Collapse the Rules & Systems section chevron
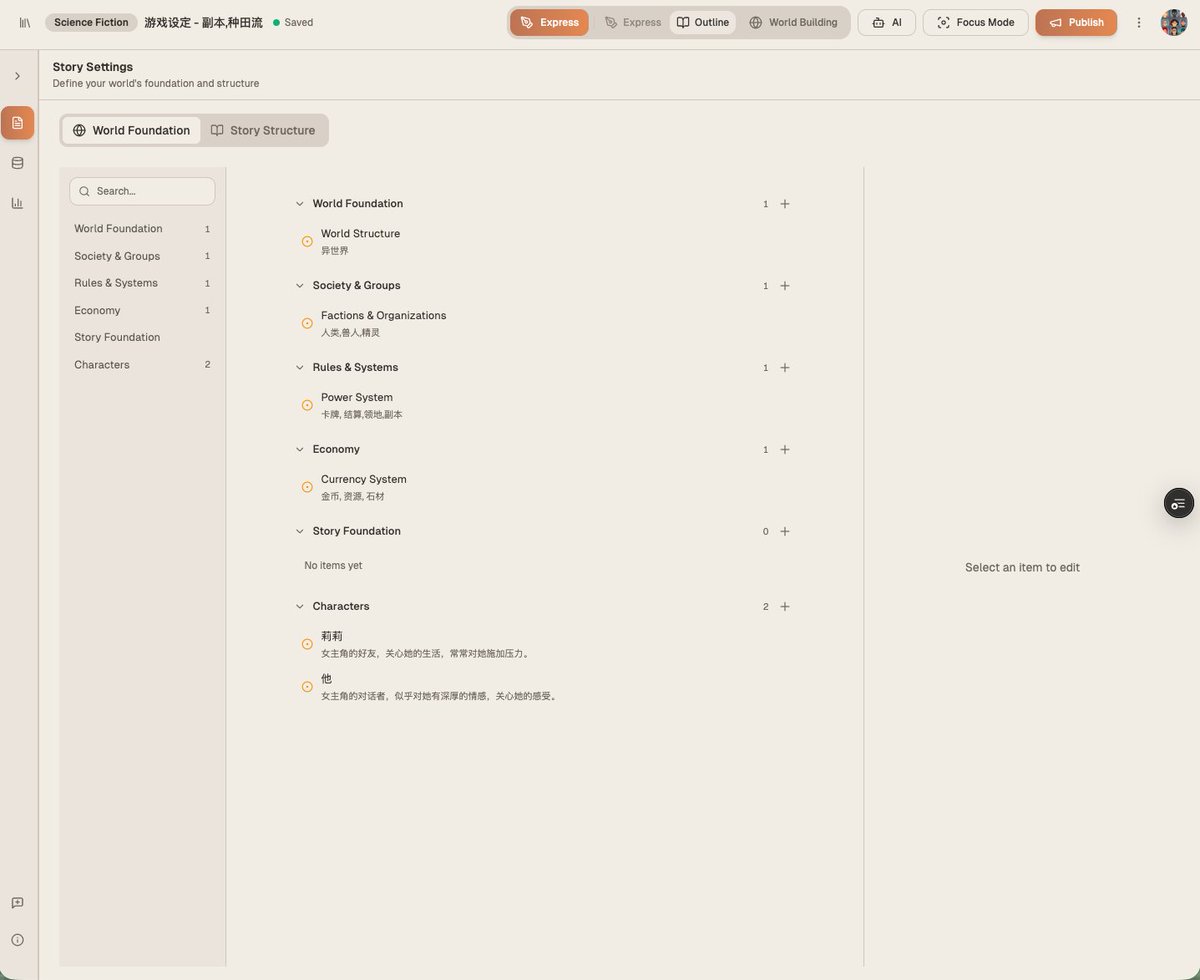This screenshot has width=1200, height=980. pyautogui.click(x=299, y=368)
